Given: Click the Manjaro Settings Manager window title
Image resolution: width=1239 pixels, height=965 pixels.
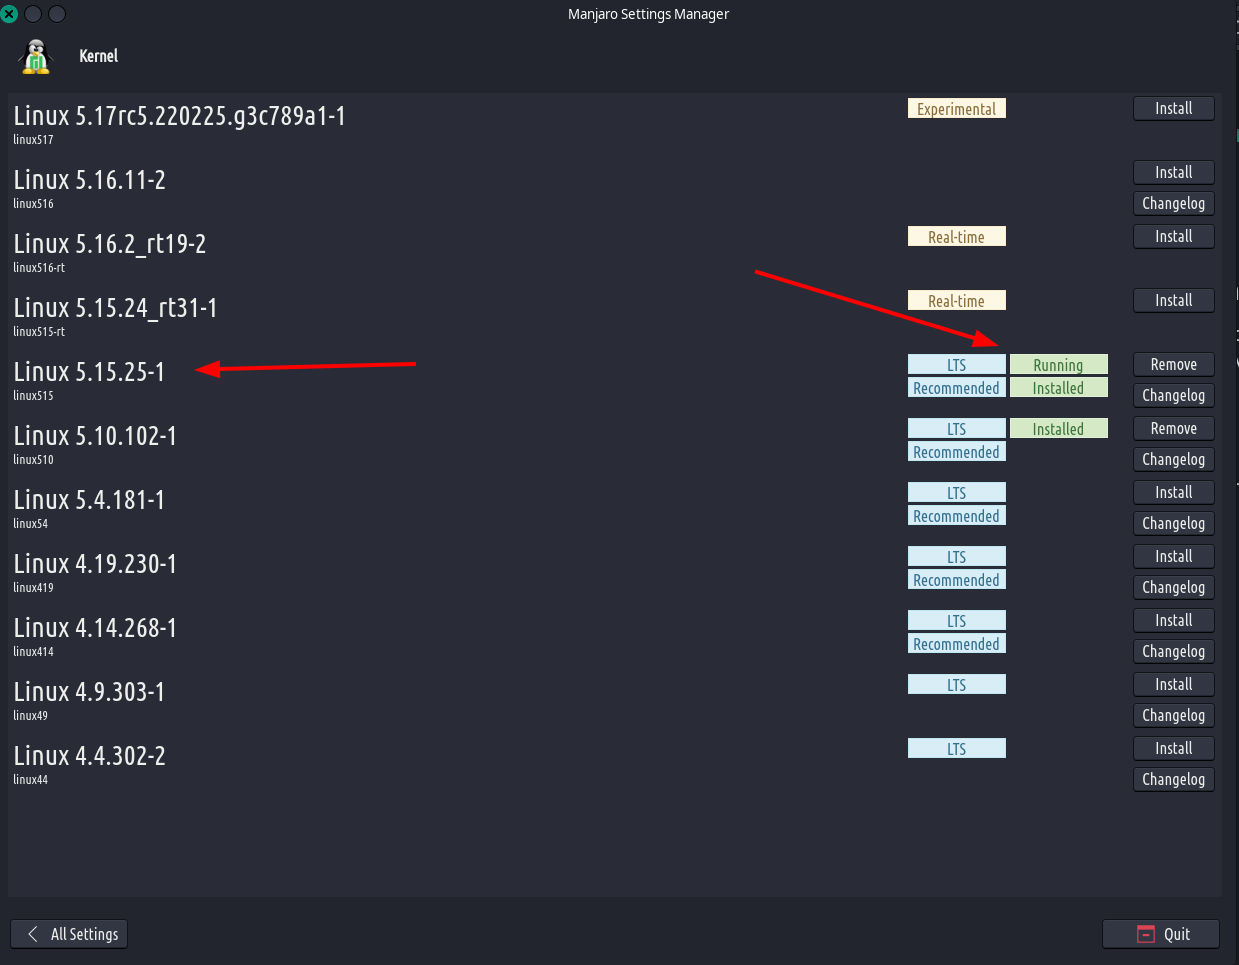Looking at the screenshot, I should click(x=648, y=14).
